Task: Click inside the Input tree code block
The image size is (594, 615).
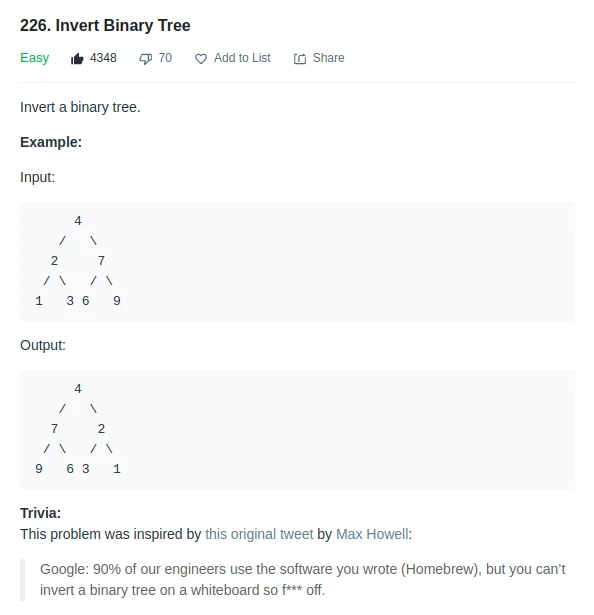Action: tap(297, 262)
